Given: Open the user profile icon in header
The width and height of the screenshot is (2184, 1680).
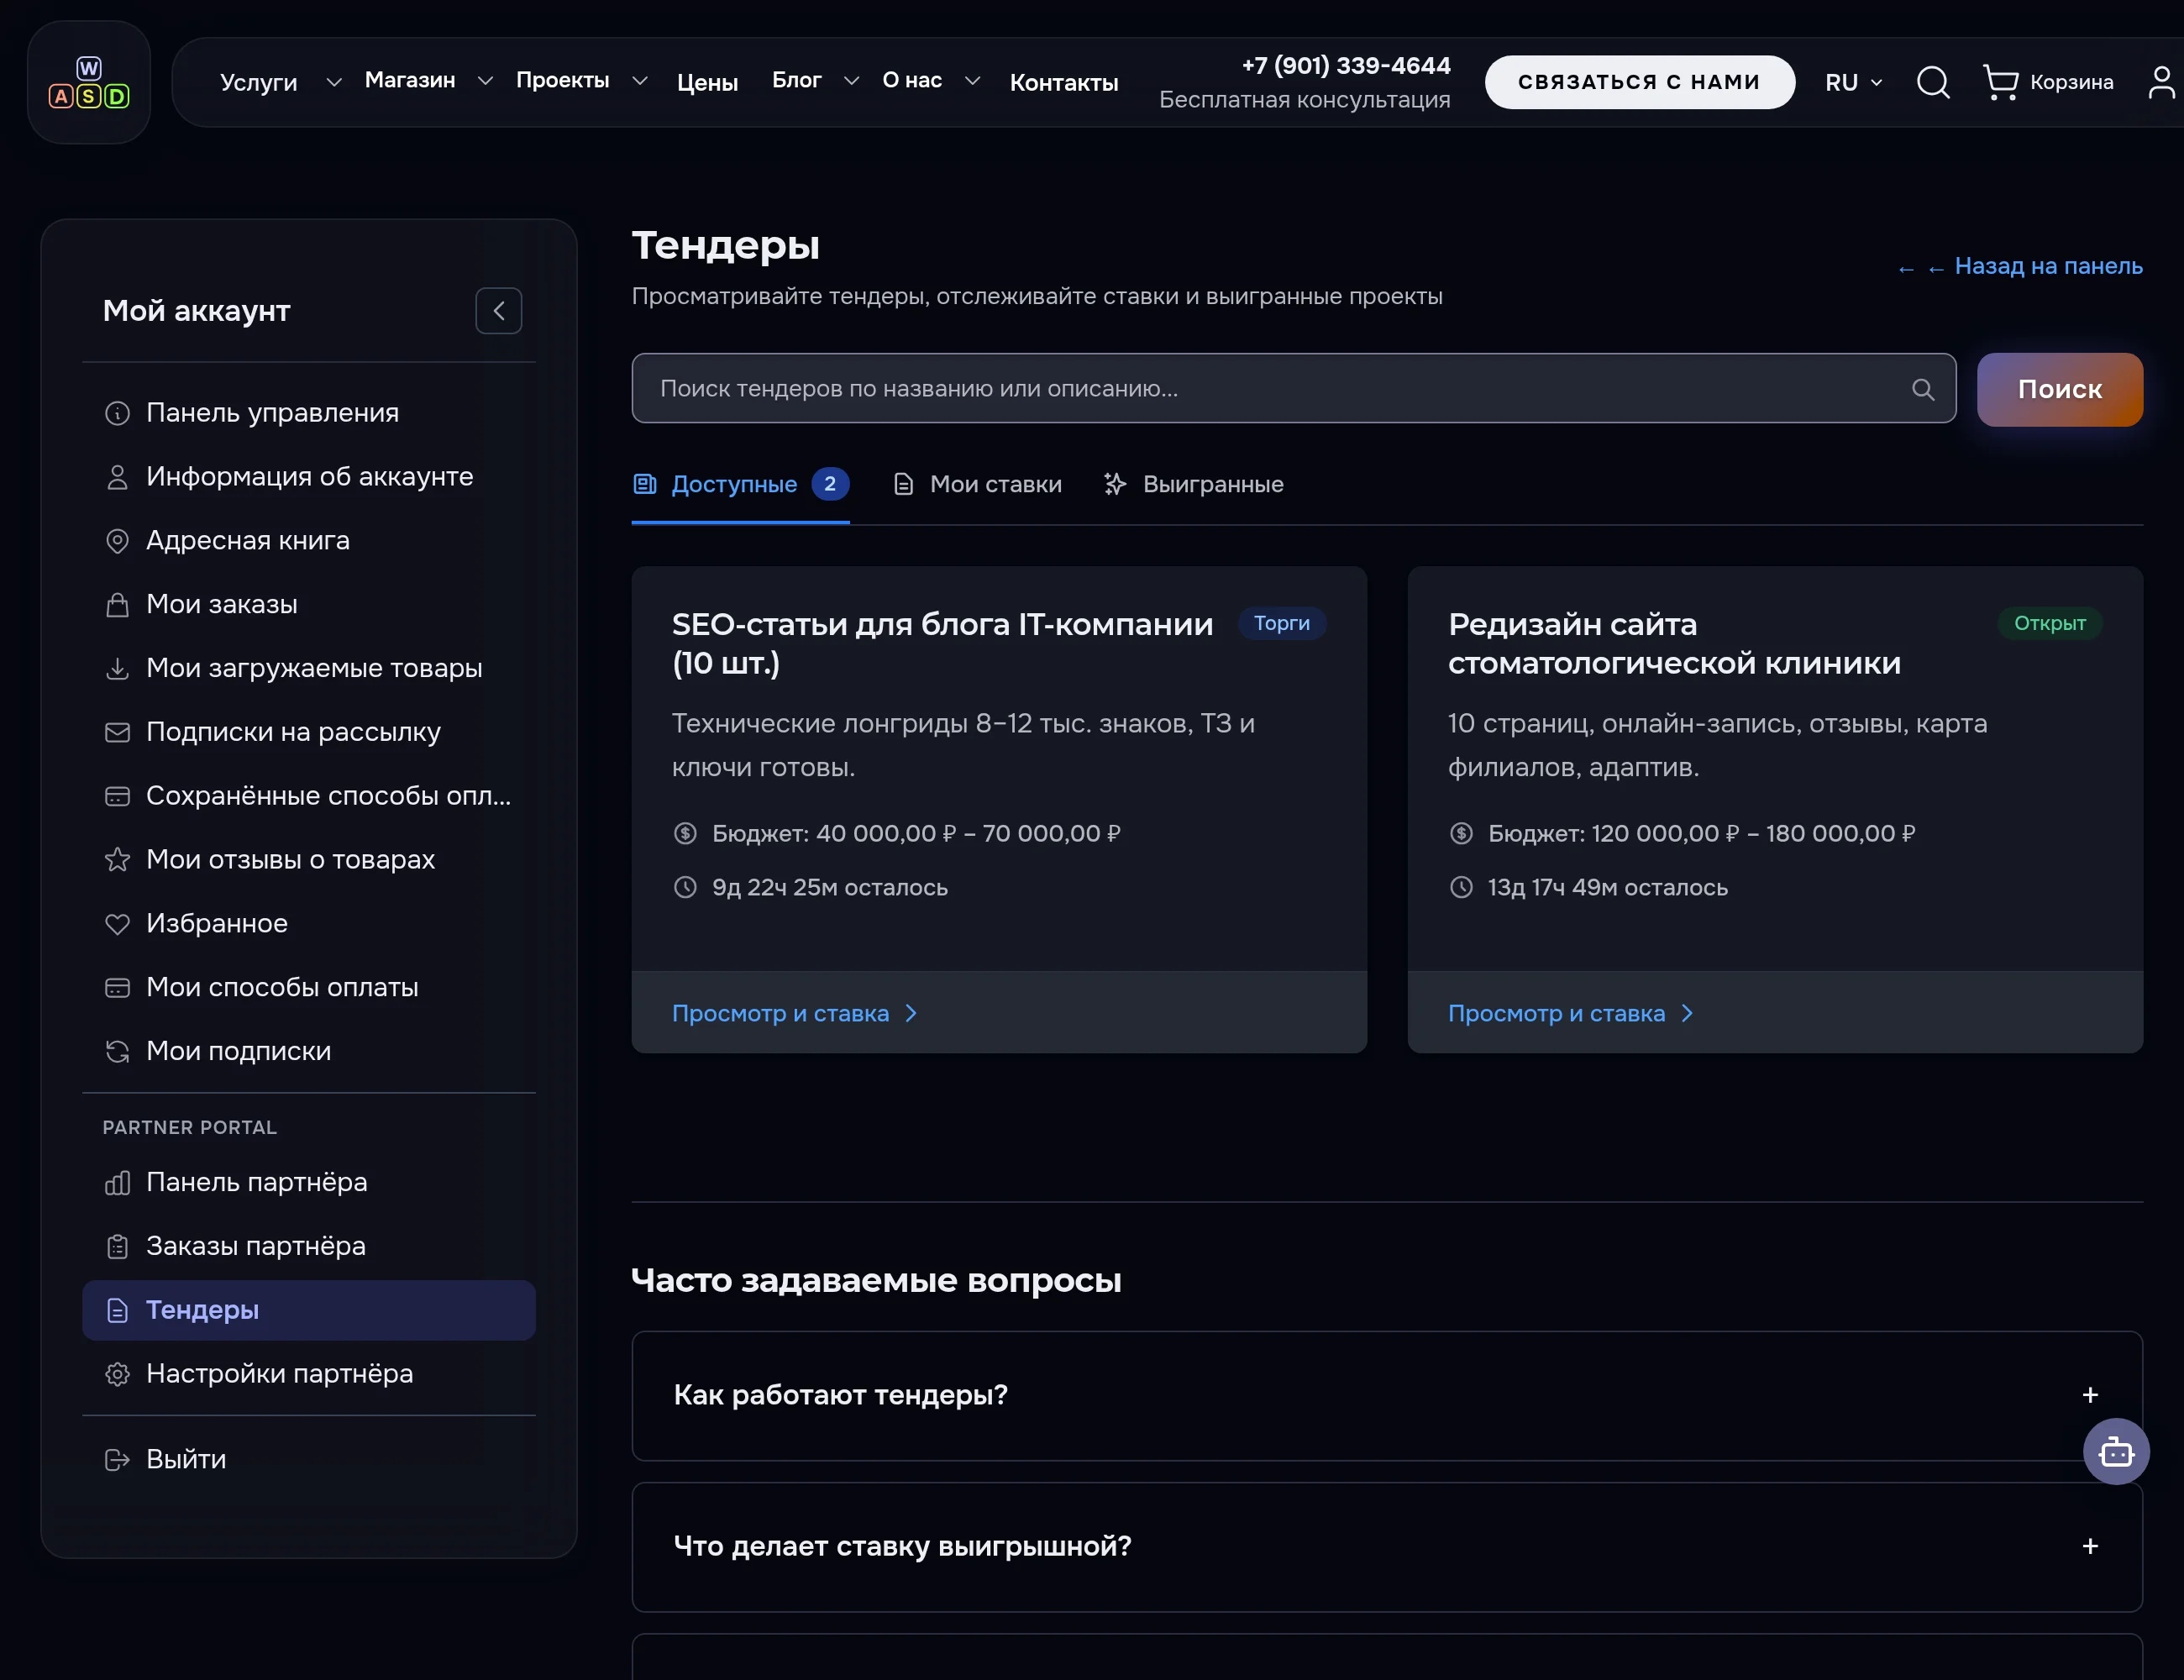Looking at the screenshot, I should tap(2162, 82).
